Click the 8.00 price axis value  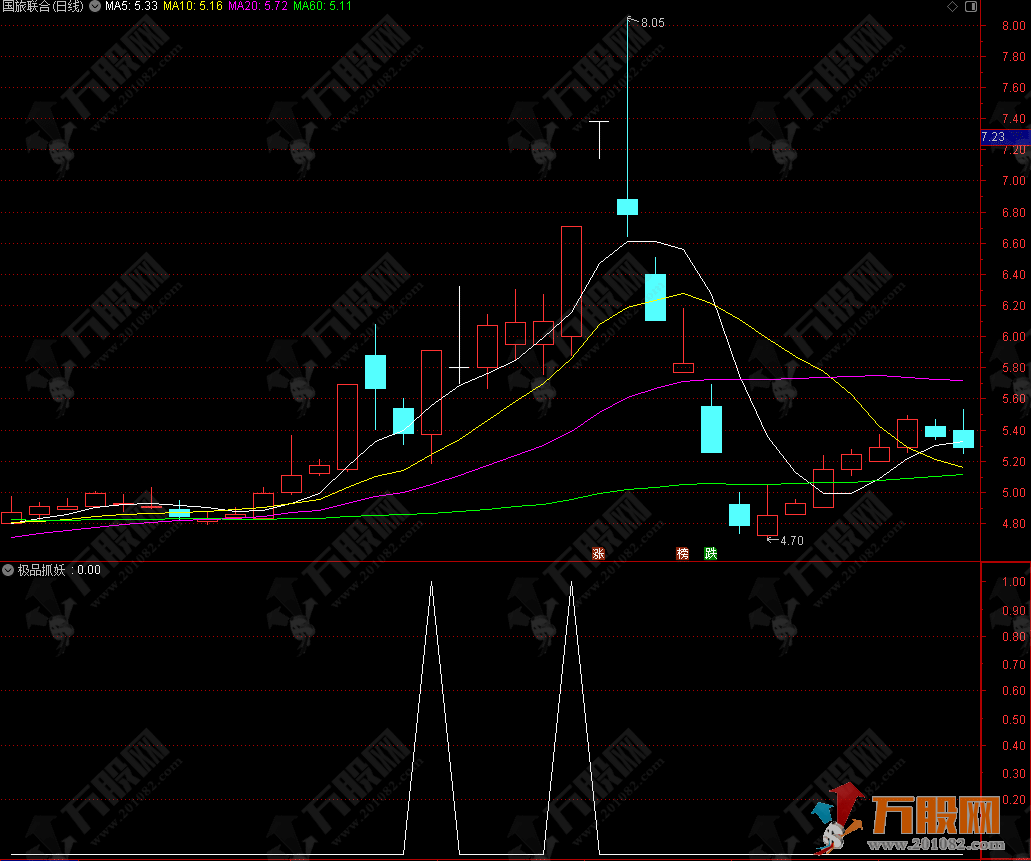pos(1013,26)
